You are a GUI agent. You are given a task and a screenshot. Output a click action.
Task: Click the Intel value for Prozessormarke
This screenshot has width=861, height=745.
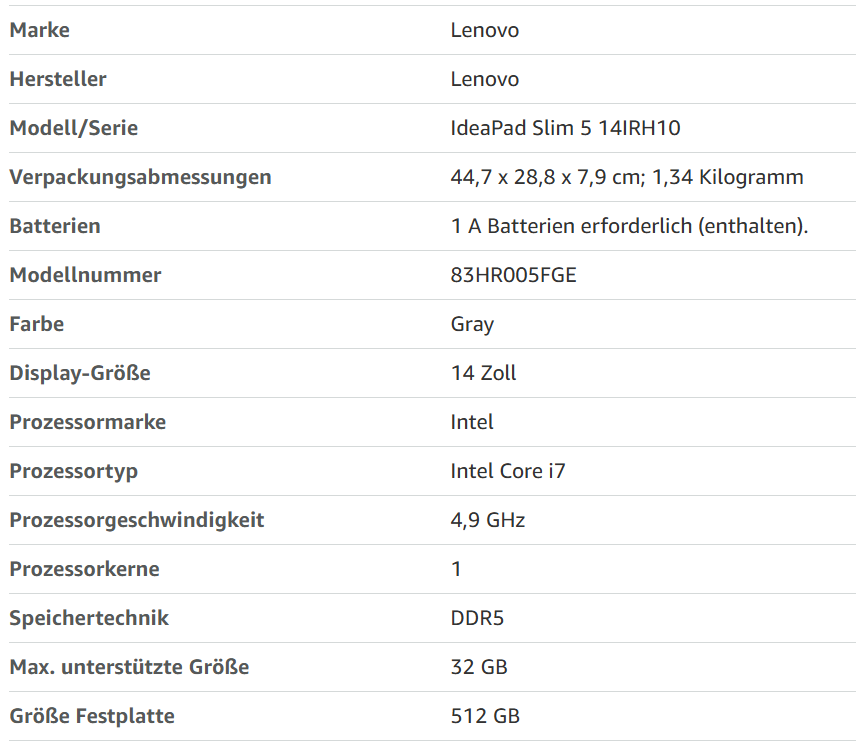point(472,422)
